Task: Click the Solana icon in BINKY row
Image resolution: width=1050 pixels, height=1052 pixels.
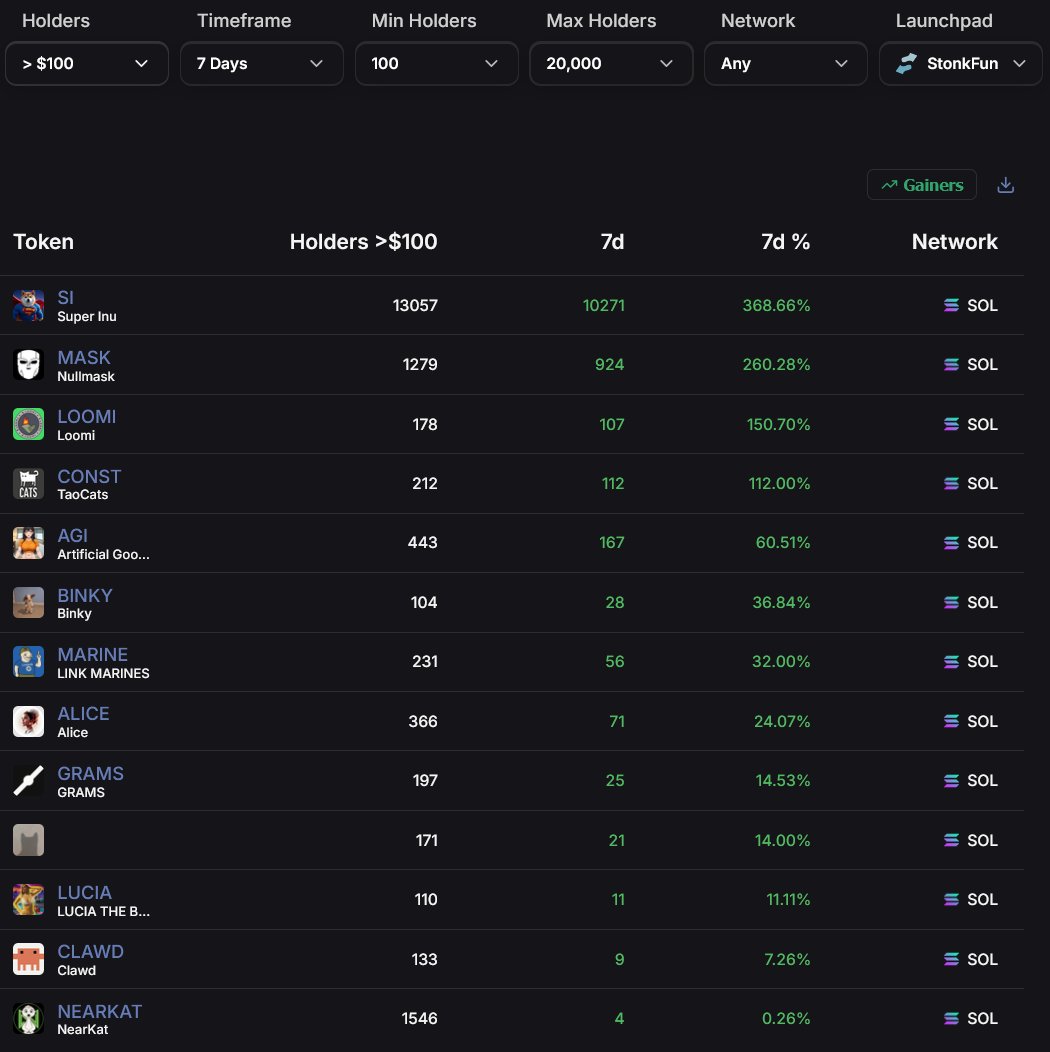Action: click(x=951, y=602)
